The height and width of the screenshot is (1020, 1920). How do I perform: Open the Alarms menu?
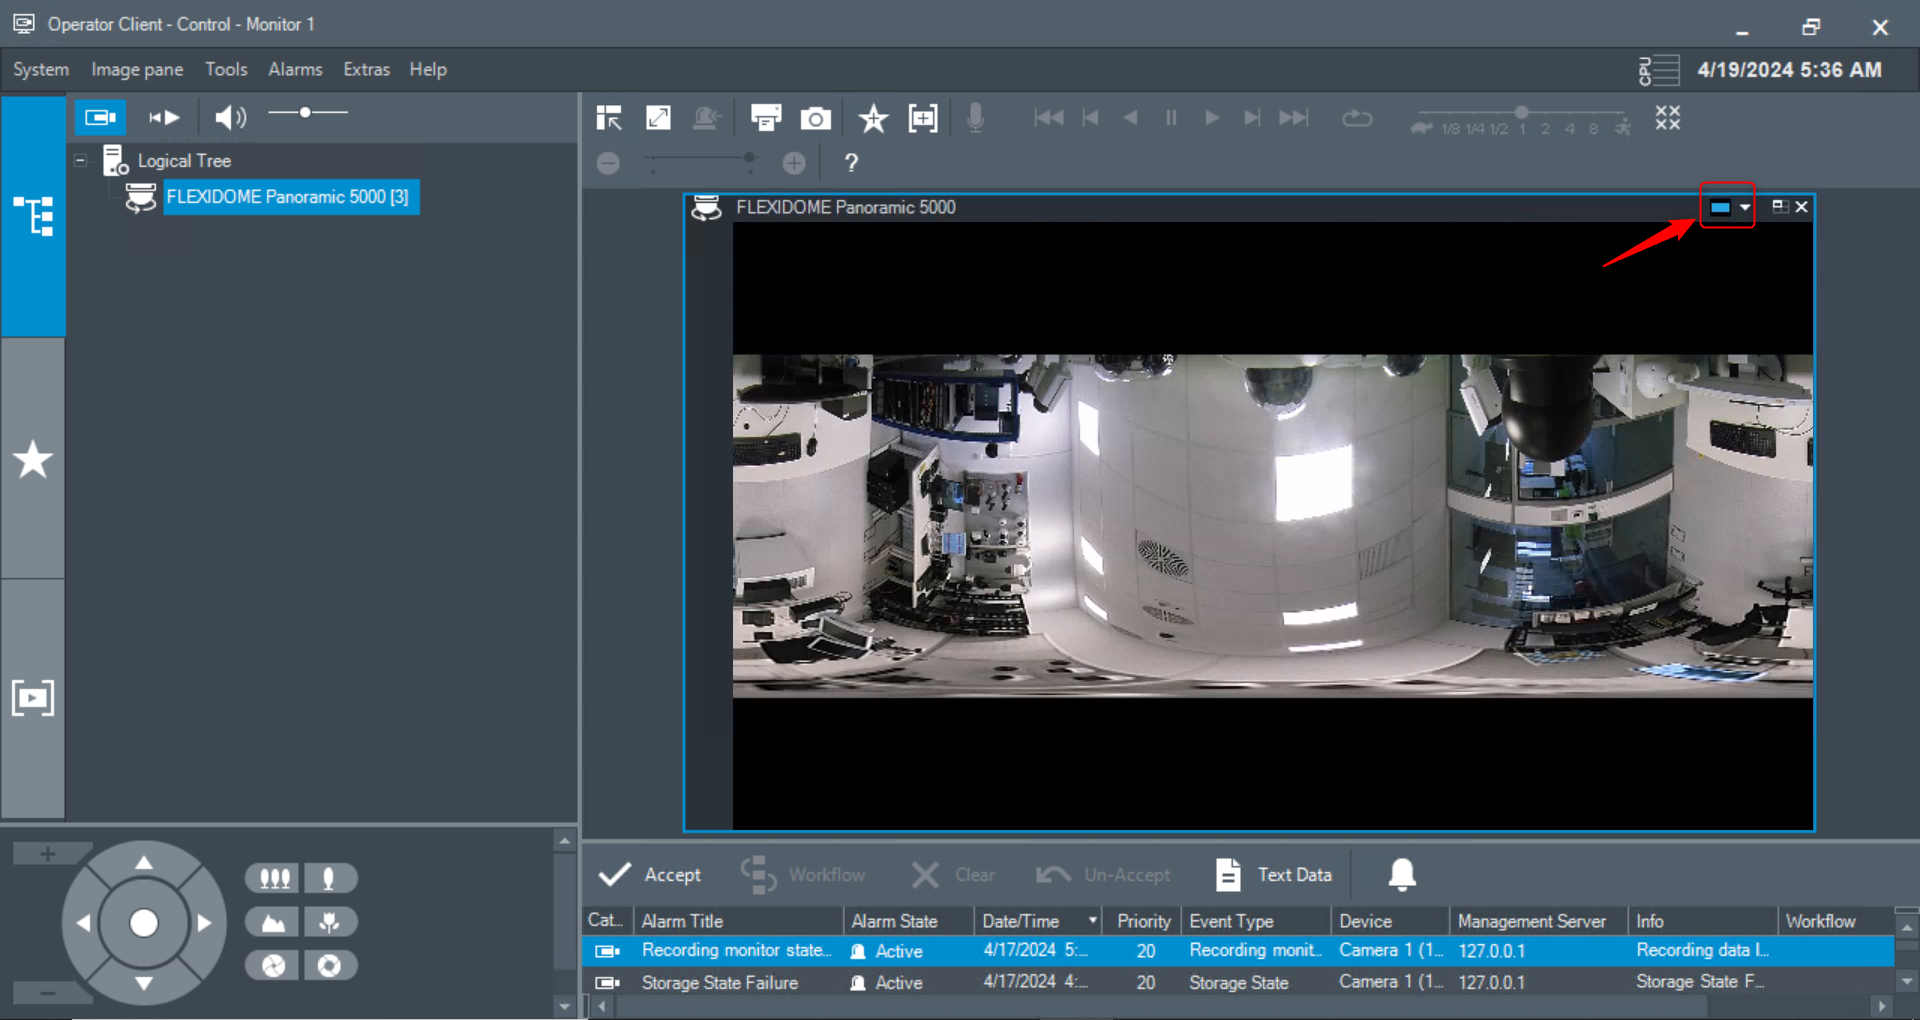tap(295, 69)
